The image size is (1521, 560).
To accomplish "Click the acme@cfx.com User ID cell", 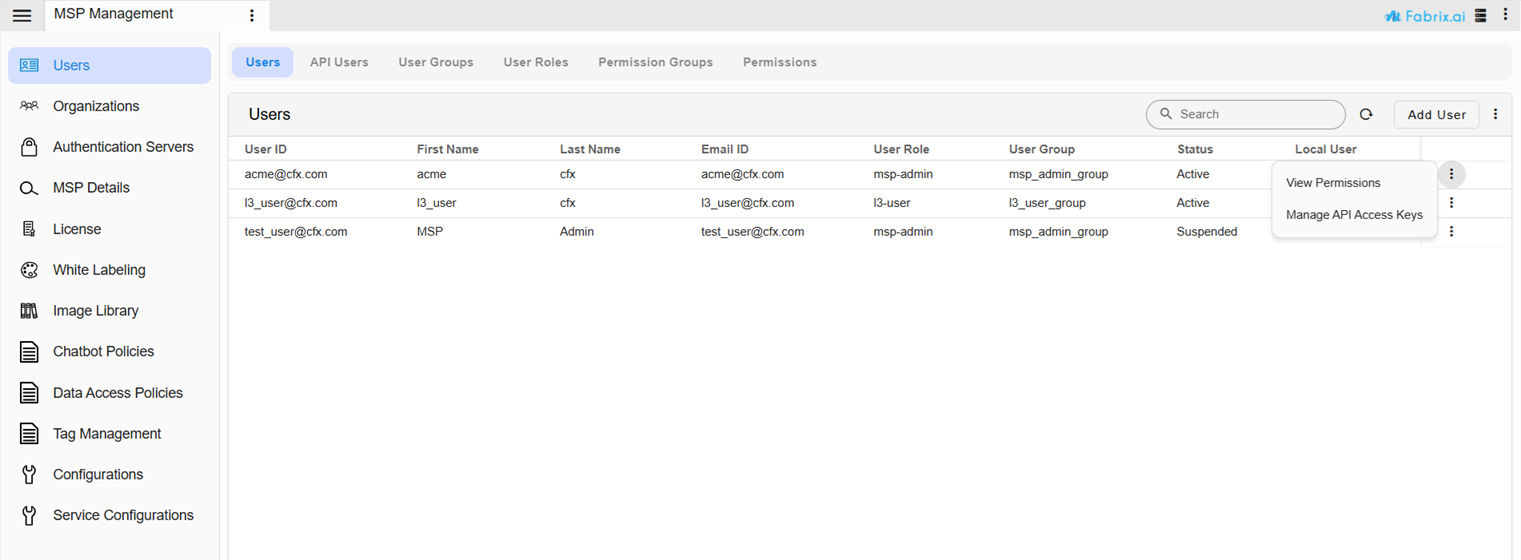I will tap(286, 174).
